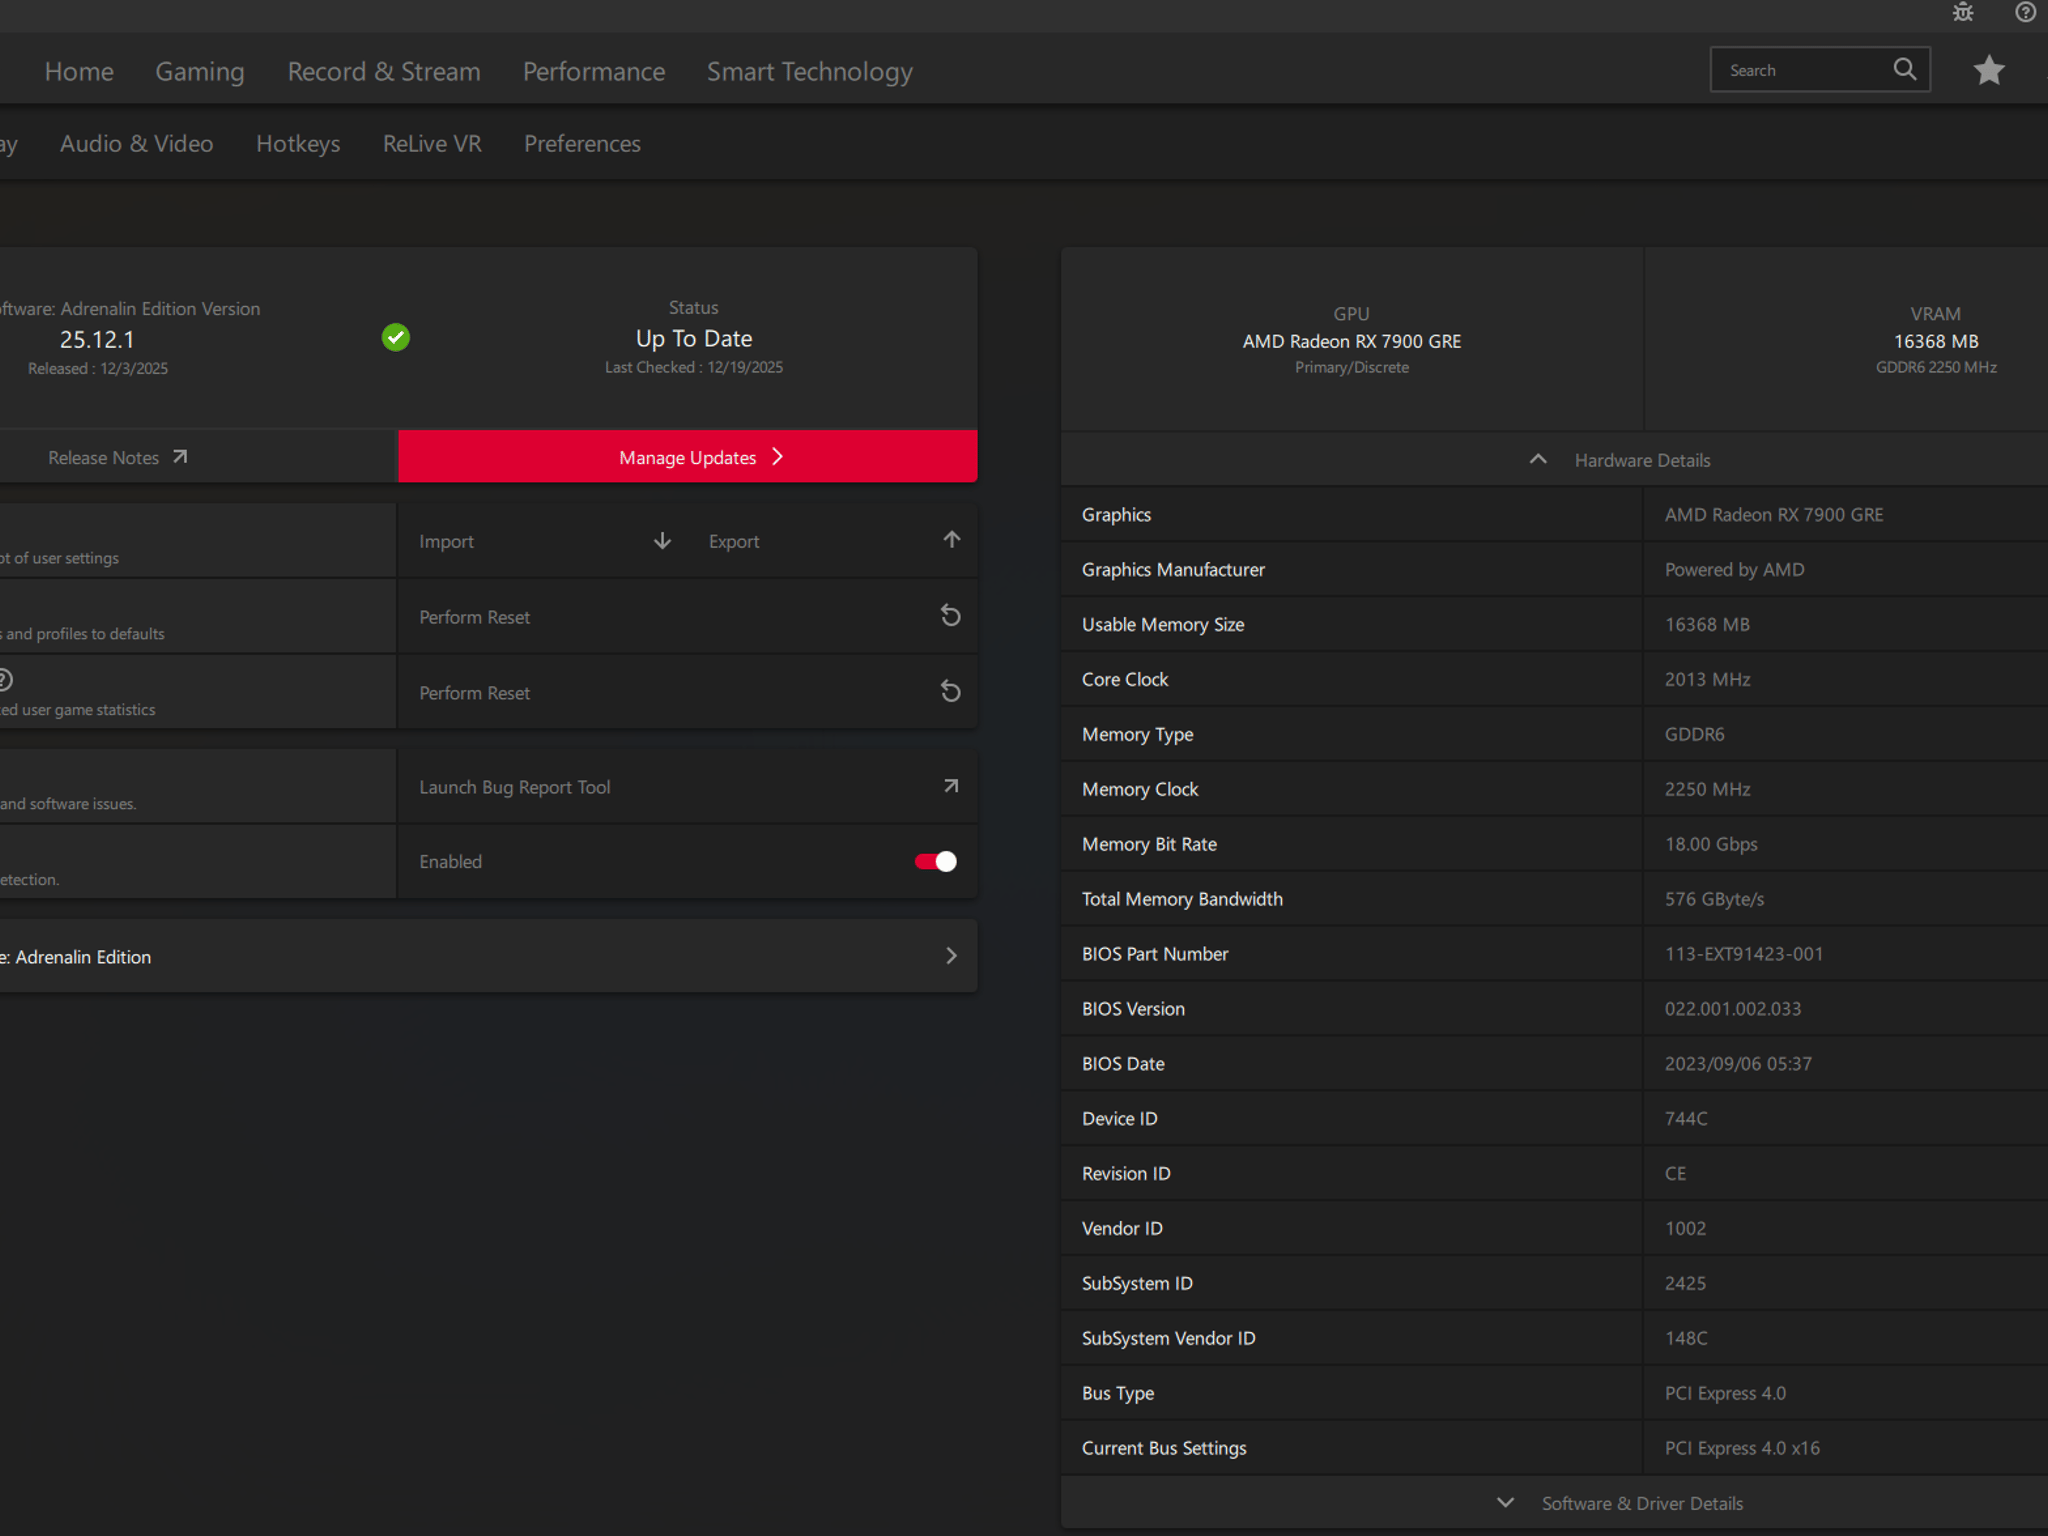Click the first Perform Reset icon
The height and width of the screenshot is (1536, 2048).
(950, 616)
